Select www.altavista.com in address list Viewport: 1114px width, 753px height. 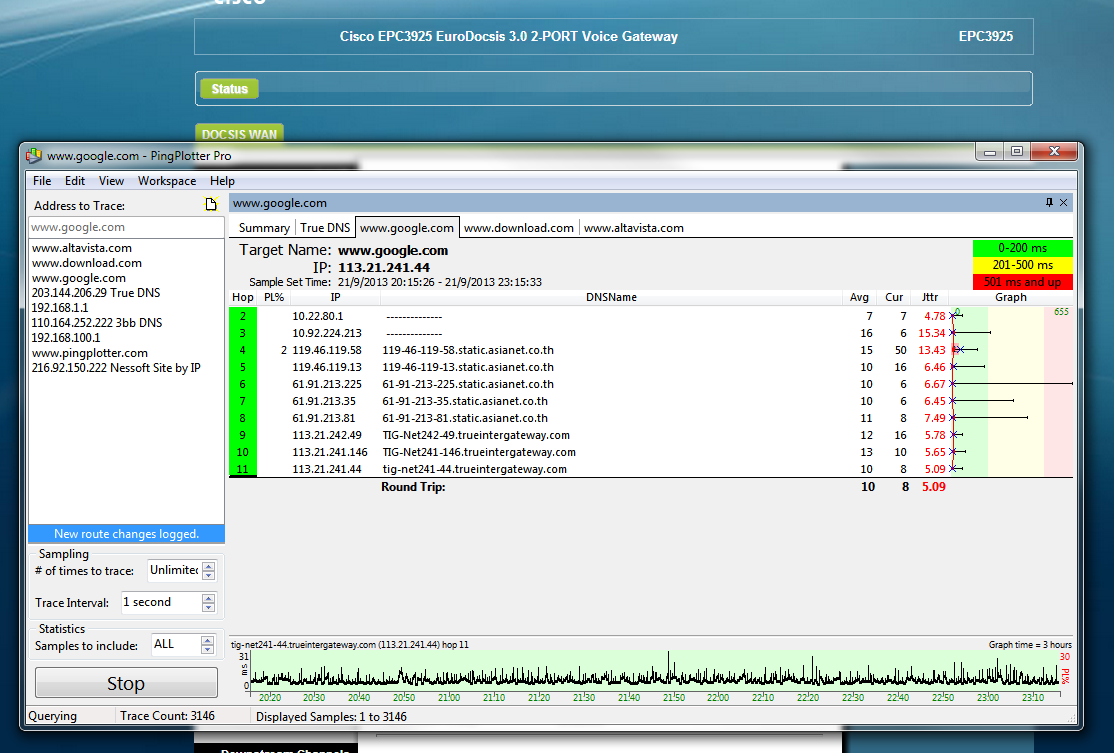tap(82, 248)
